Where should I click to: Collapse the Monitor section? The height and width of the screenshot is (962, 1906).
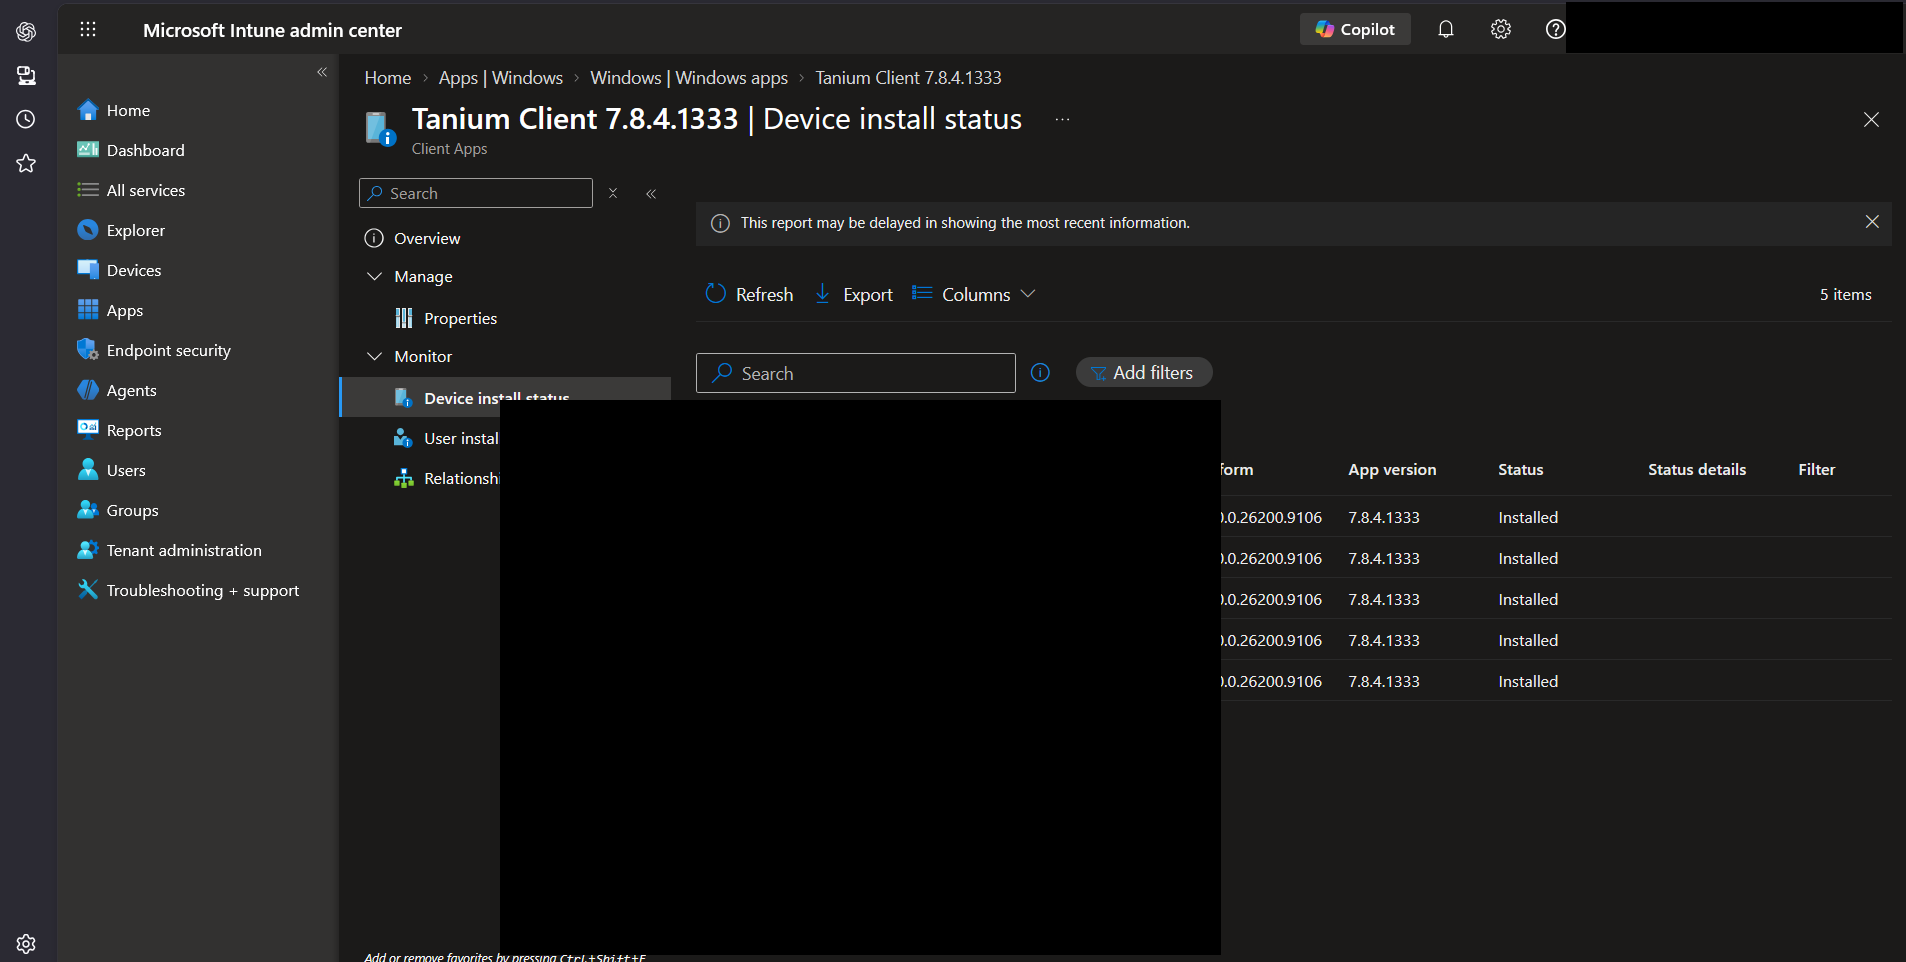[374, 356]
